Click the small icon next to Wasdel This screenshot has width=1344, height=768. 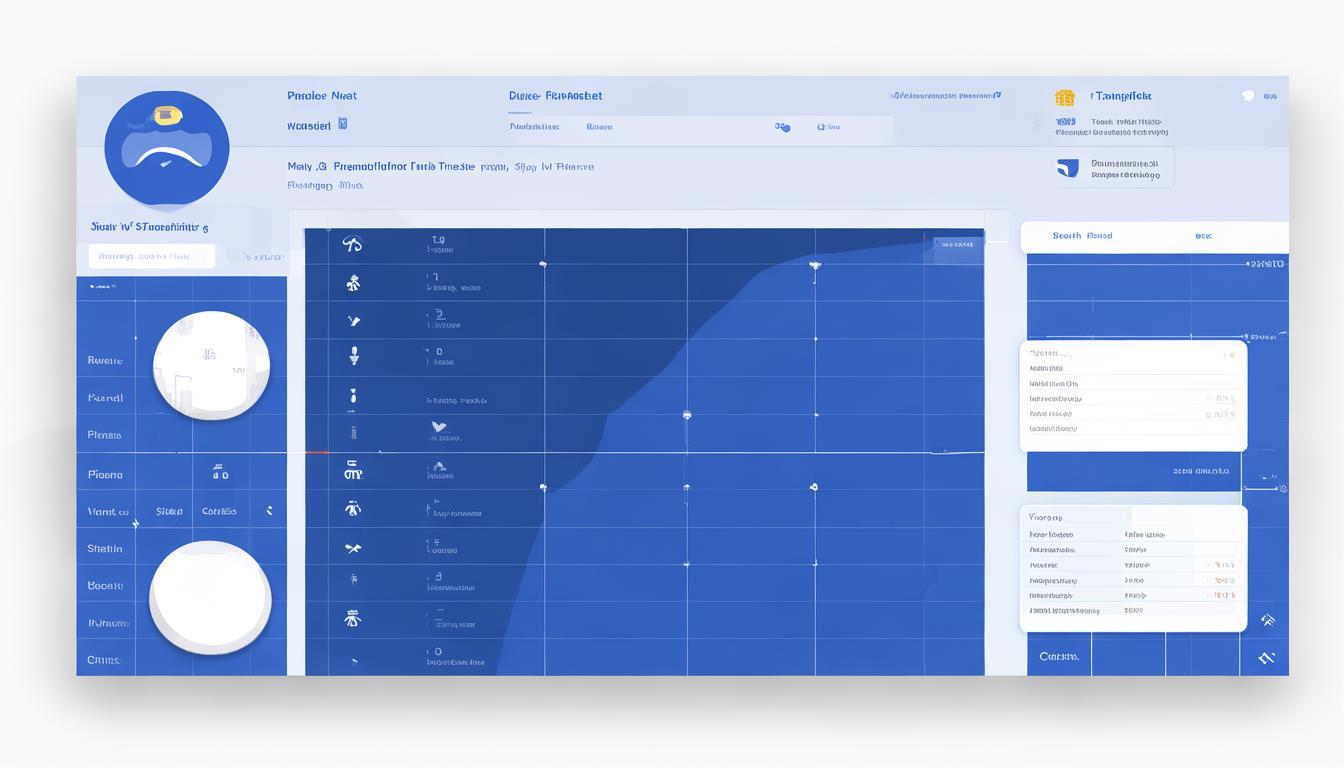tap(342, 125)
